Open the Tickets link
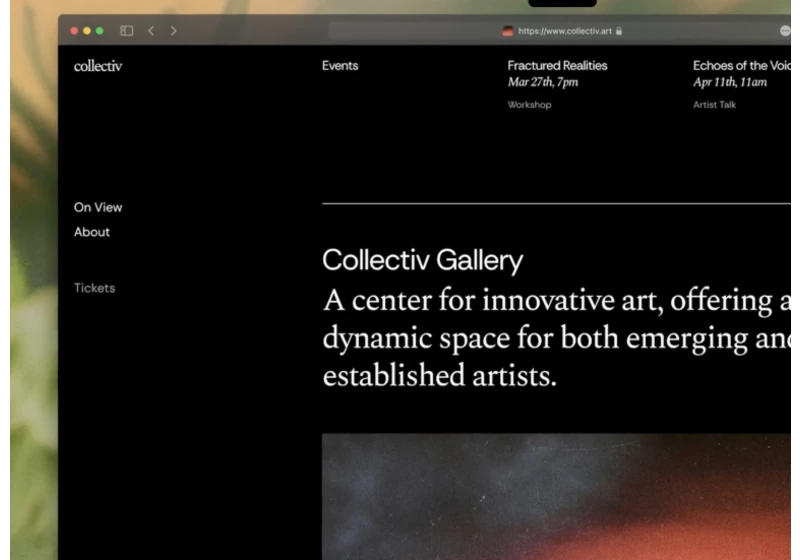Screen dimensions: 800x560 point(94,288)
